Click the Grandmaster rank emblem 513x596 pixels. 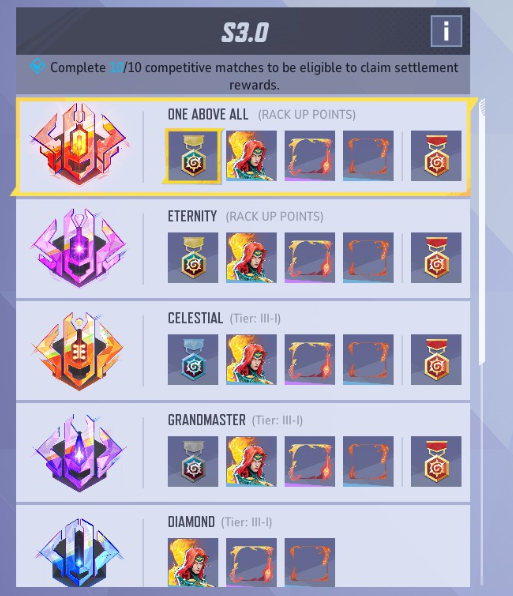(79, 453)
